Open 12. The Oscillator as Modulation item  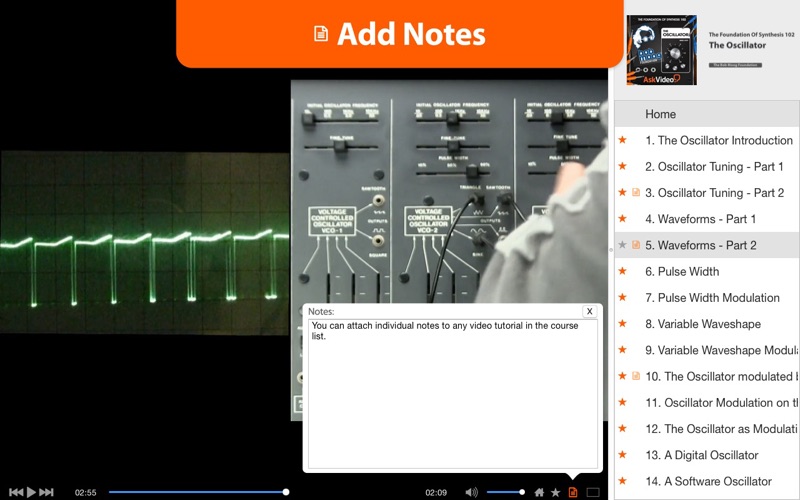pyautogui.click(x=707, y=429)
